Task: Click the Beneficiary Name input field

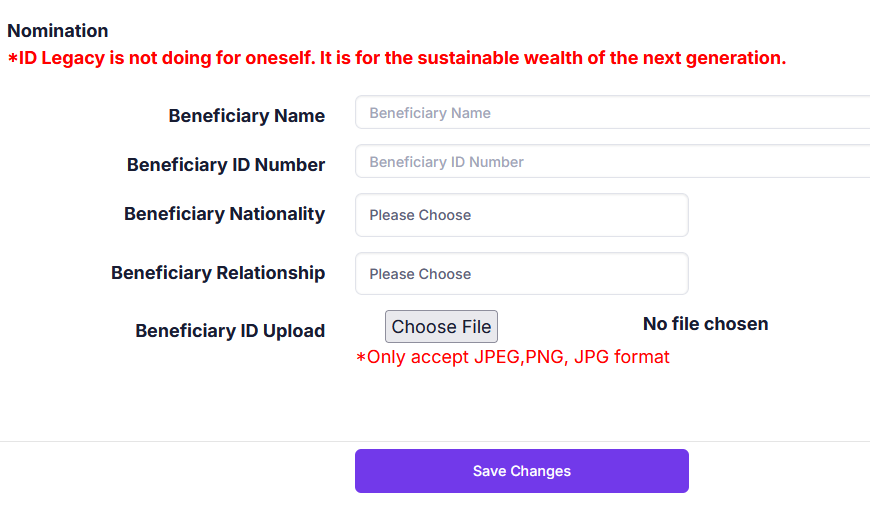Action: [612, 113]
